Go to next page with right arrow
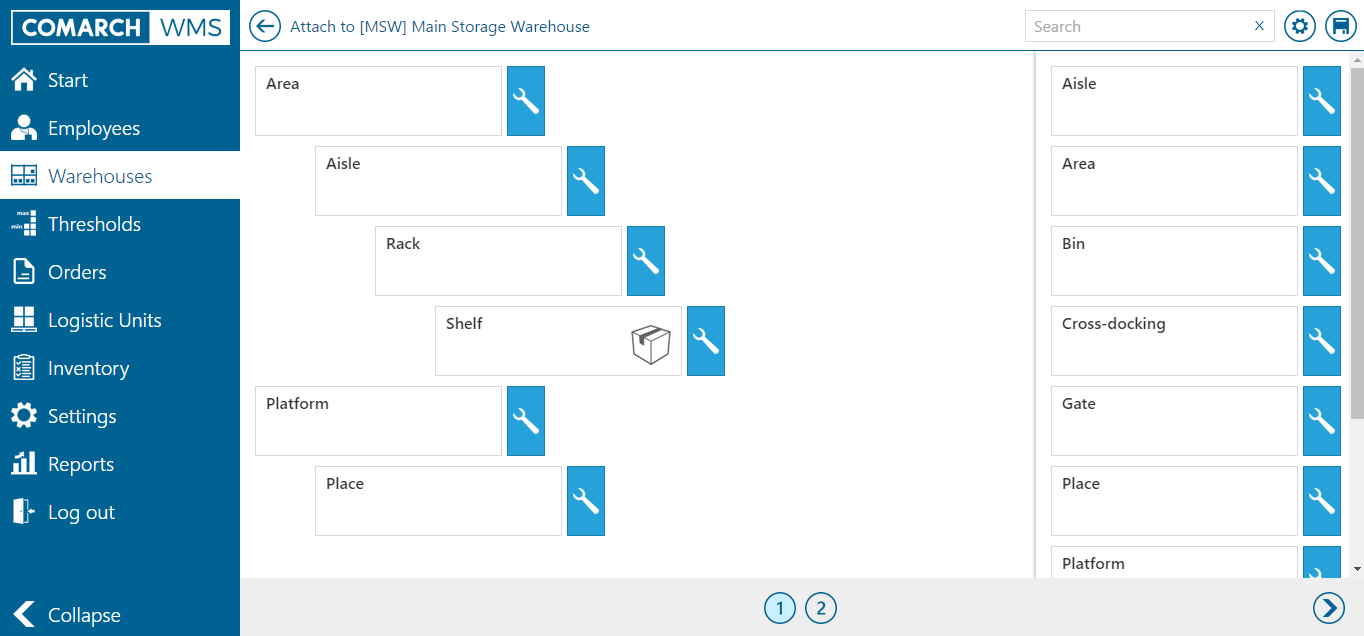The width and height of the screenshot is (1364, 636). (1328, 608)
